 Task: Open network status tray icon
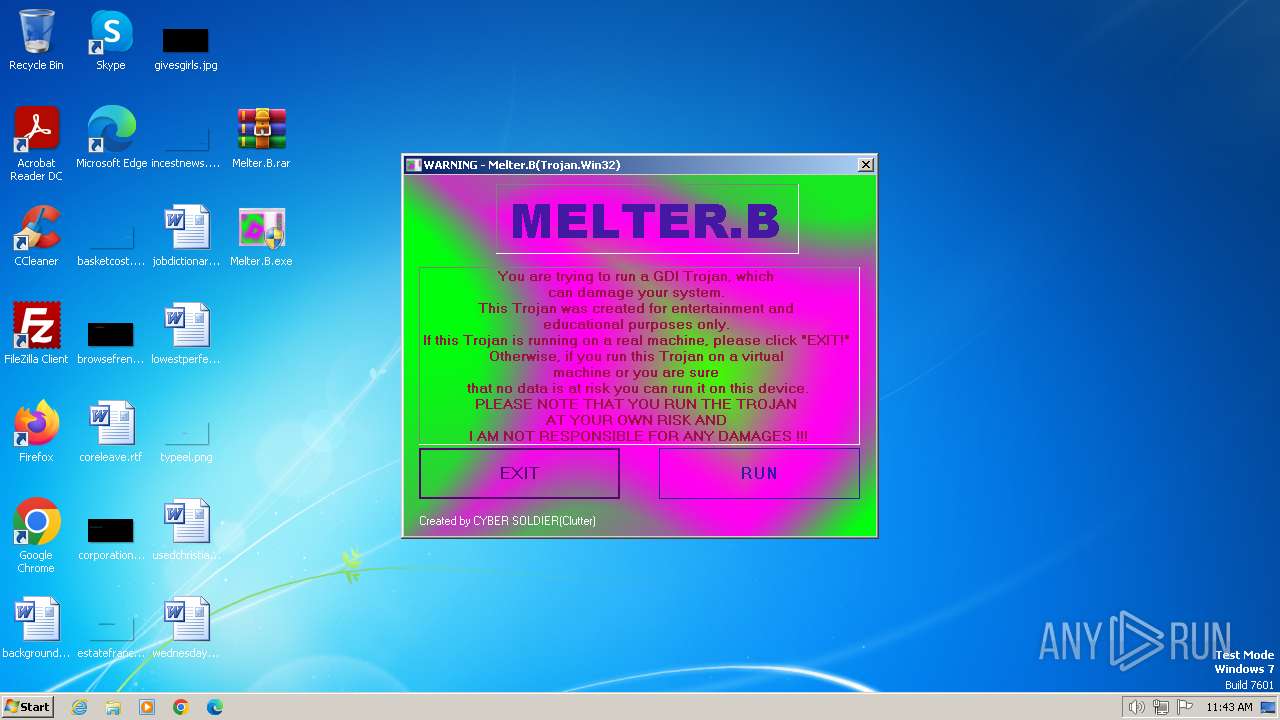[x=1160, y=707]
